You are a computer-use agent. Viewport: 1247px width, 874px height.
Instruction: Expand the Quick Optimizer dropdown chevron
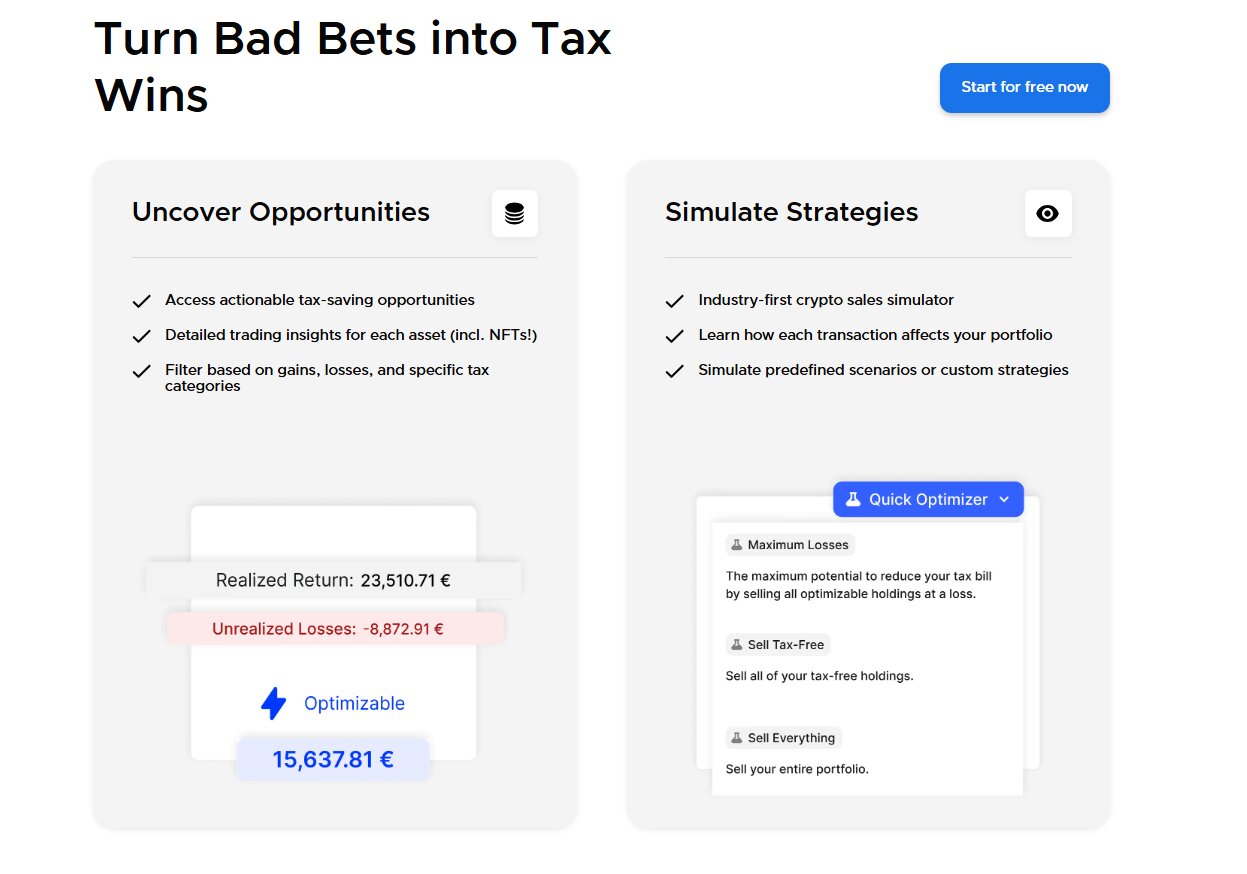tap(1004, 500)
